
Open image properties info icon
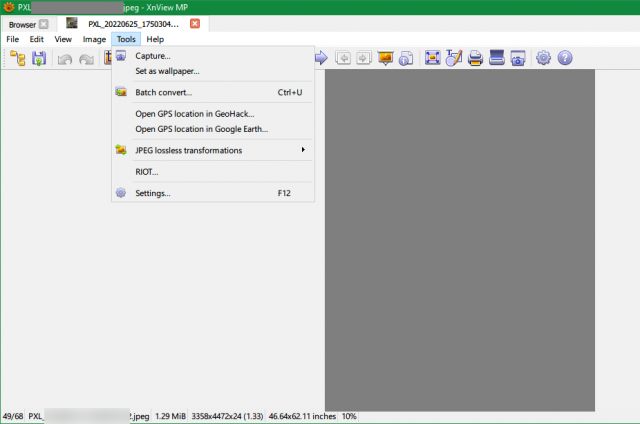tap(406, 58)
